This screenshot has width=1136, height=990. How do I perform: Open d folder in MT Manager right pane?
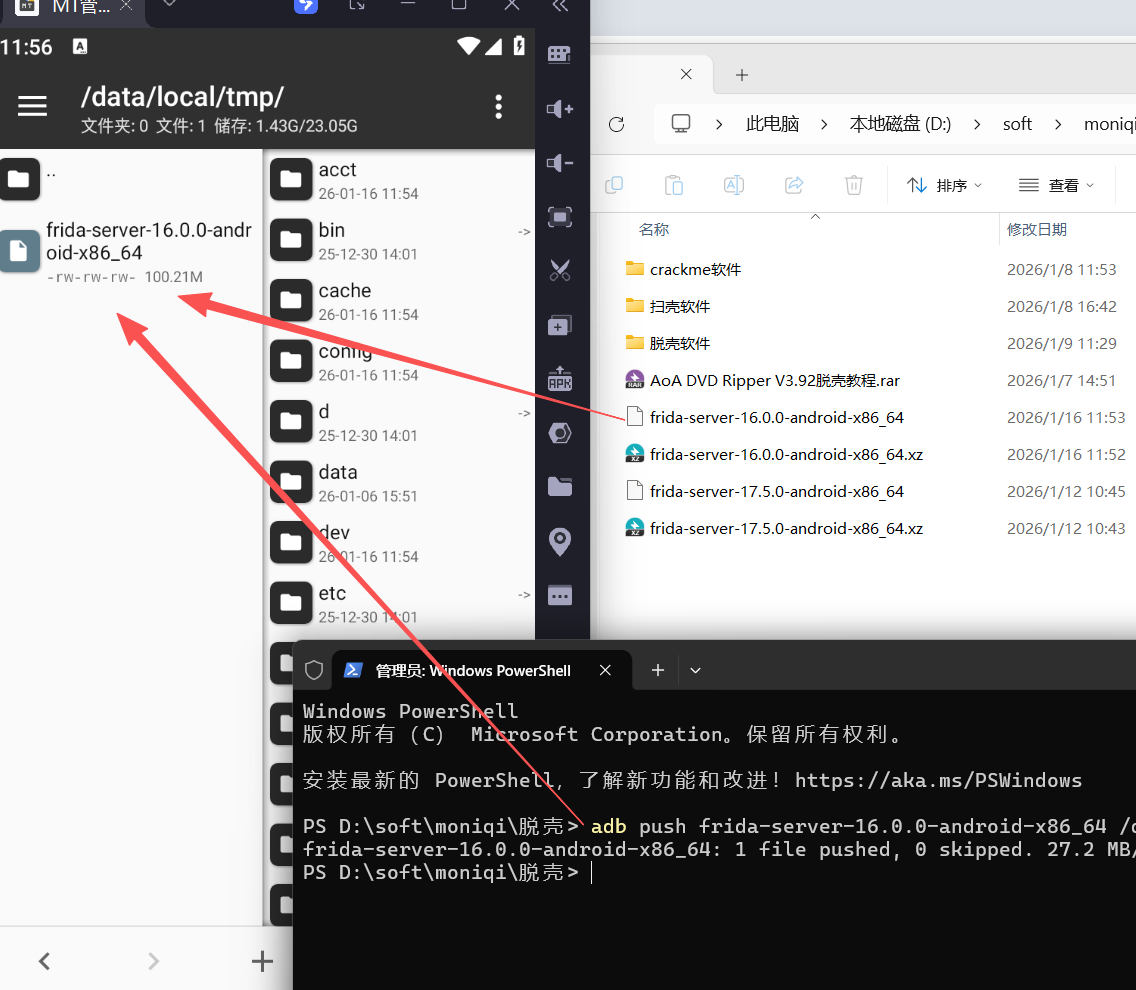click(401, 422)
